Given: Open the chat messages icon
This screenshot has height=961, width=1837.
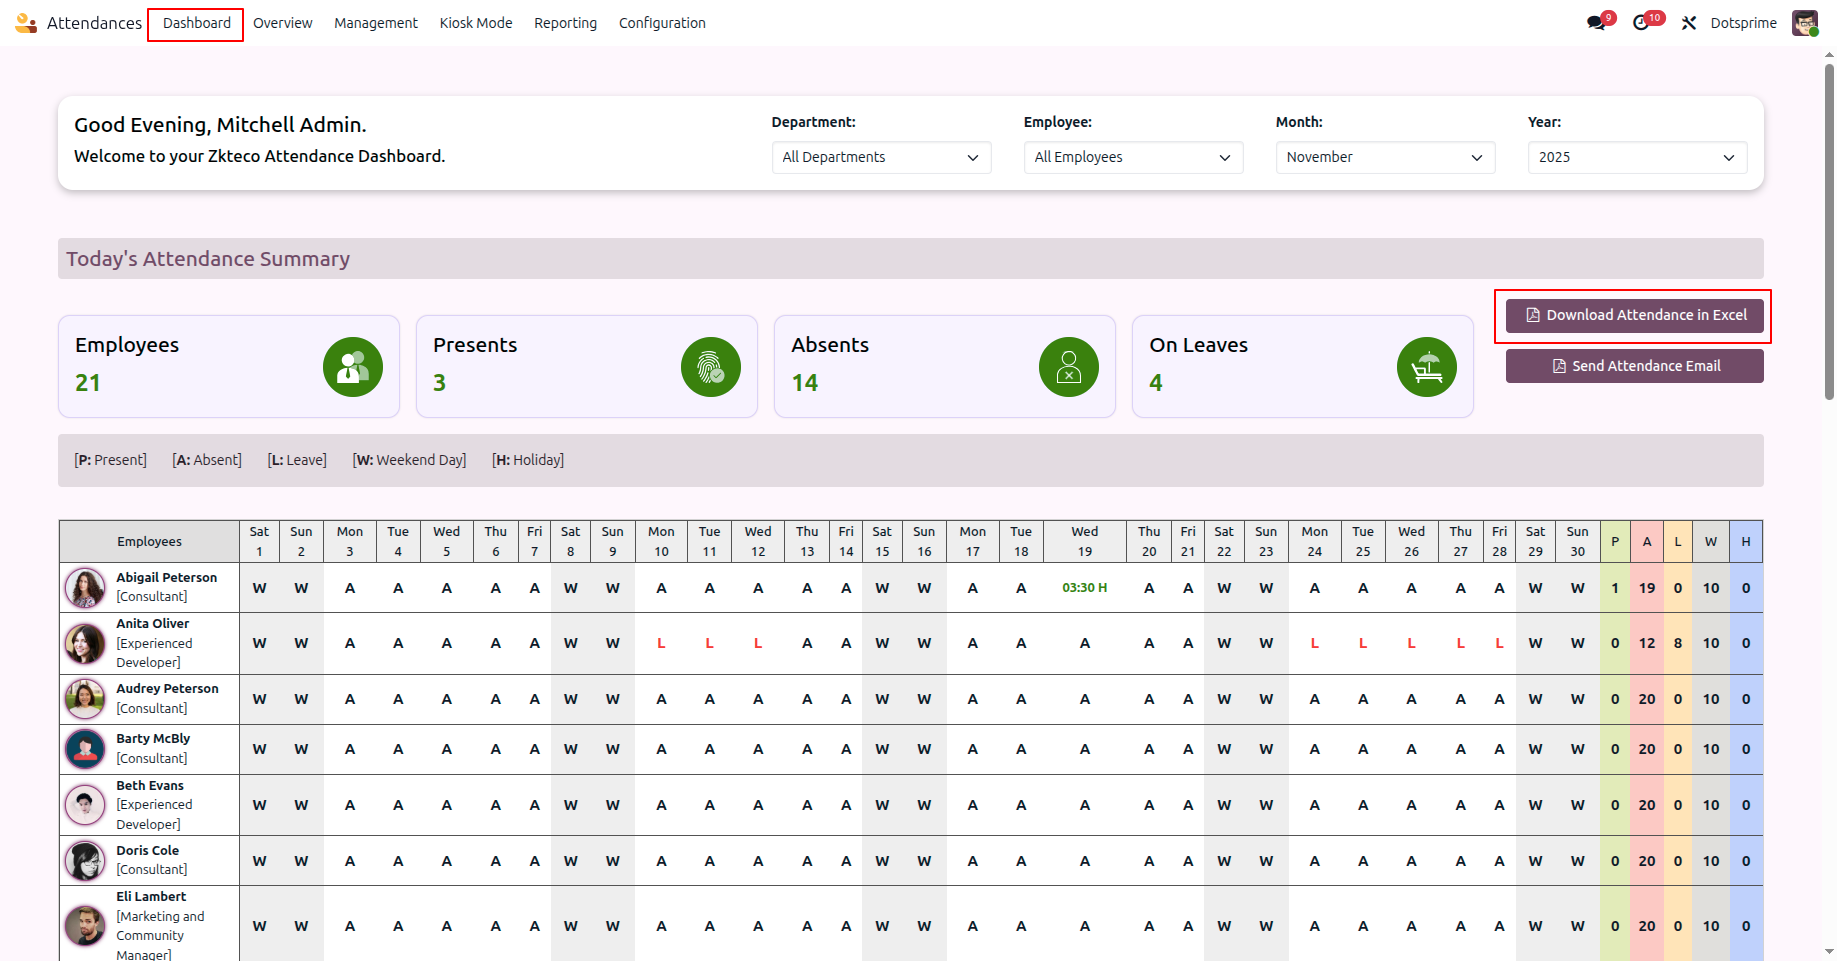Looking at the screenshot, I should pyautogui.click(x=1596, y=23).
